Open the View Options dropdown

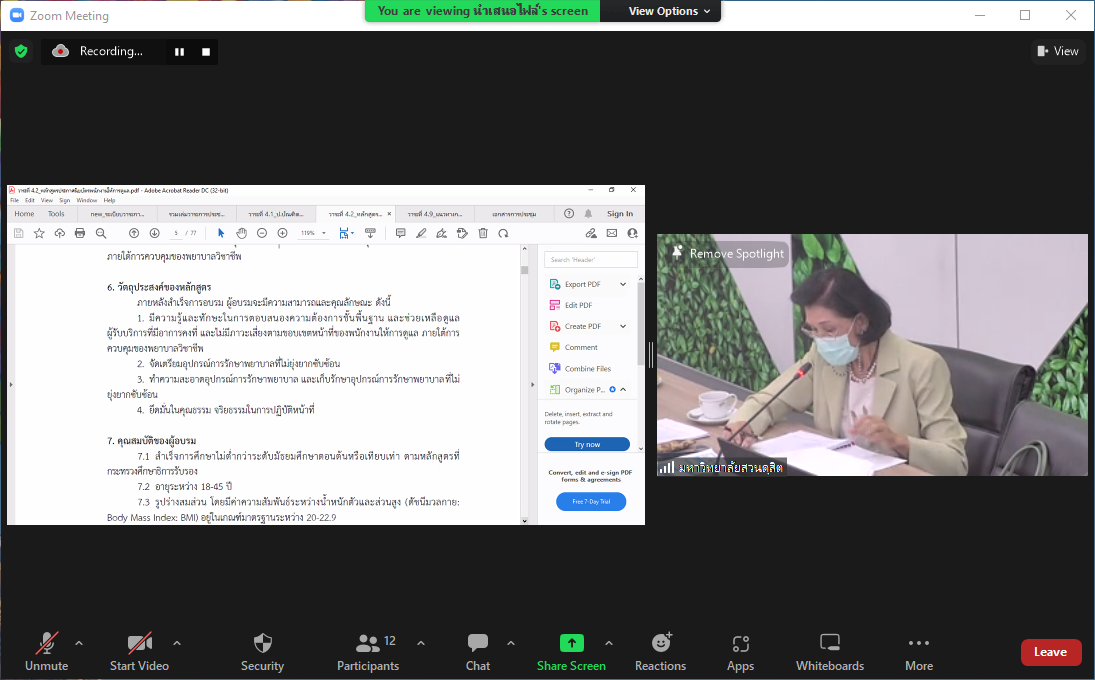tap(670, 11)
